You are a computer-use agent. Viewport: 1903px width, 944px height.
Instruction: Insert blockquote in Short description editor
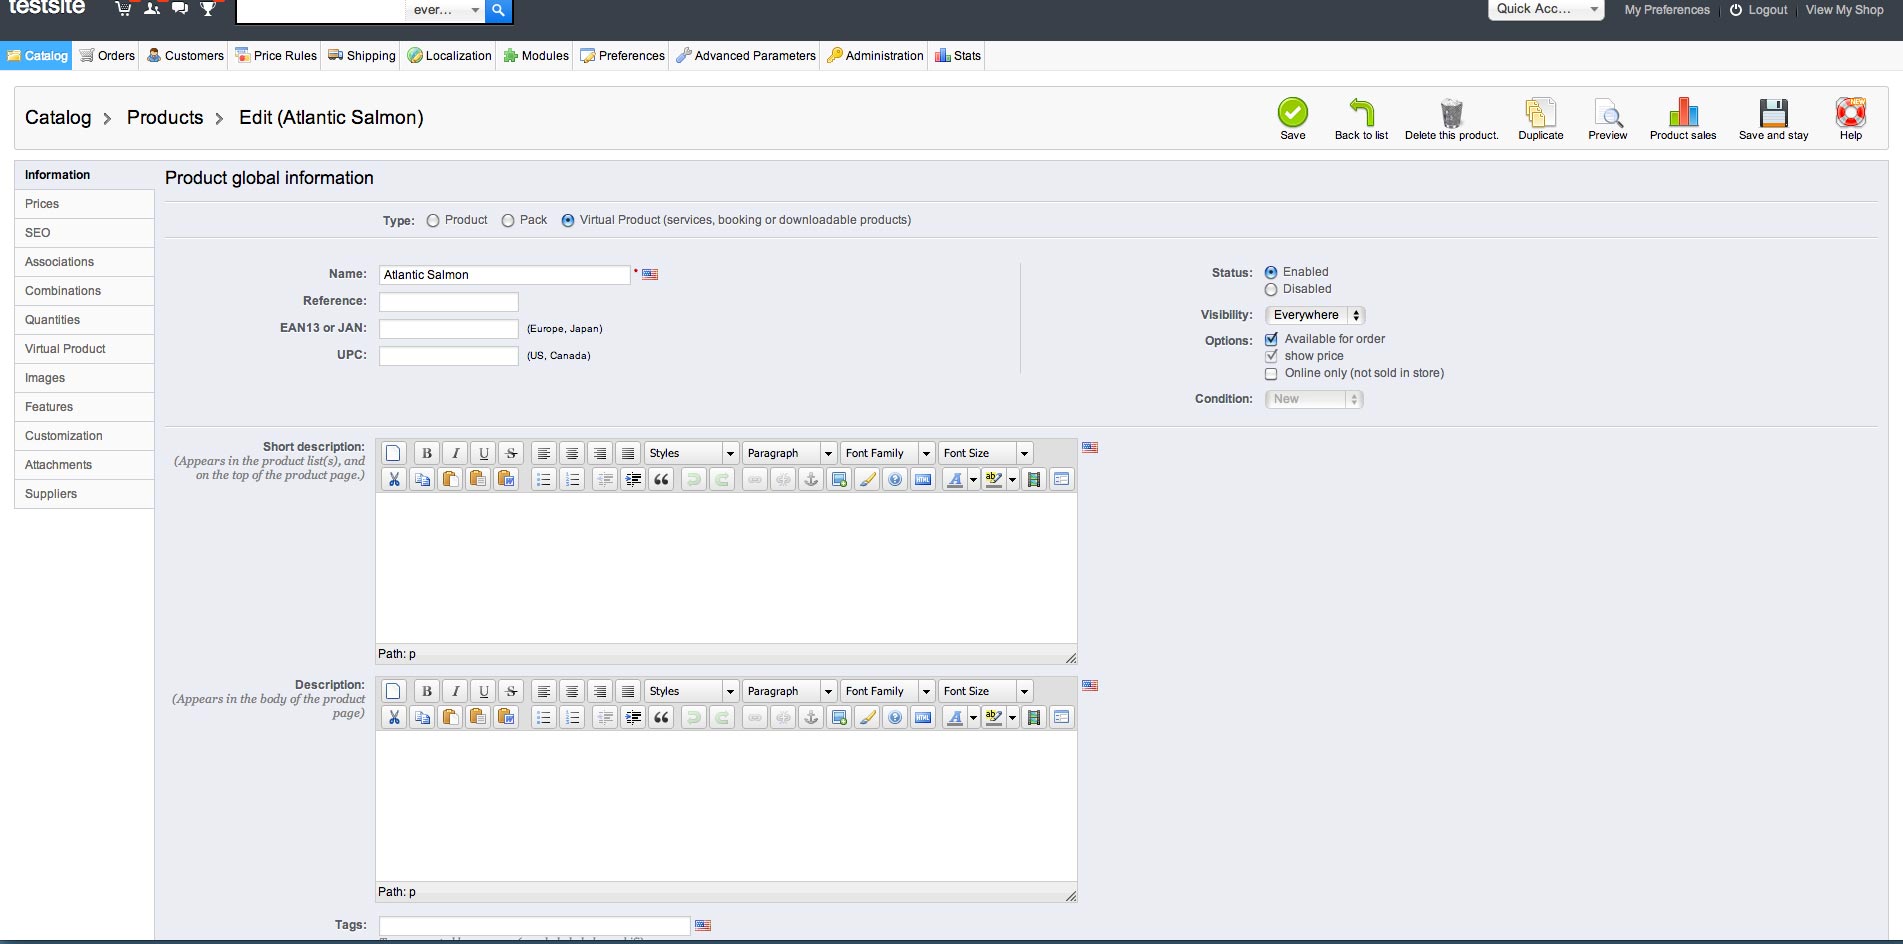[661, 479]
